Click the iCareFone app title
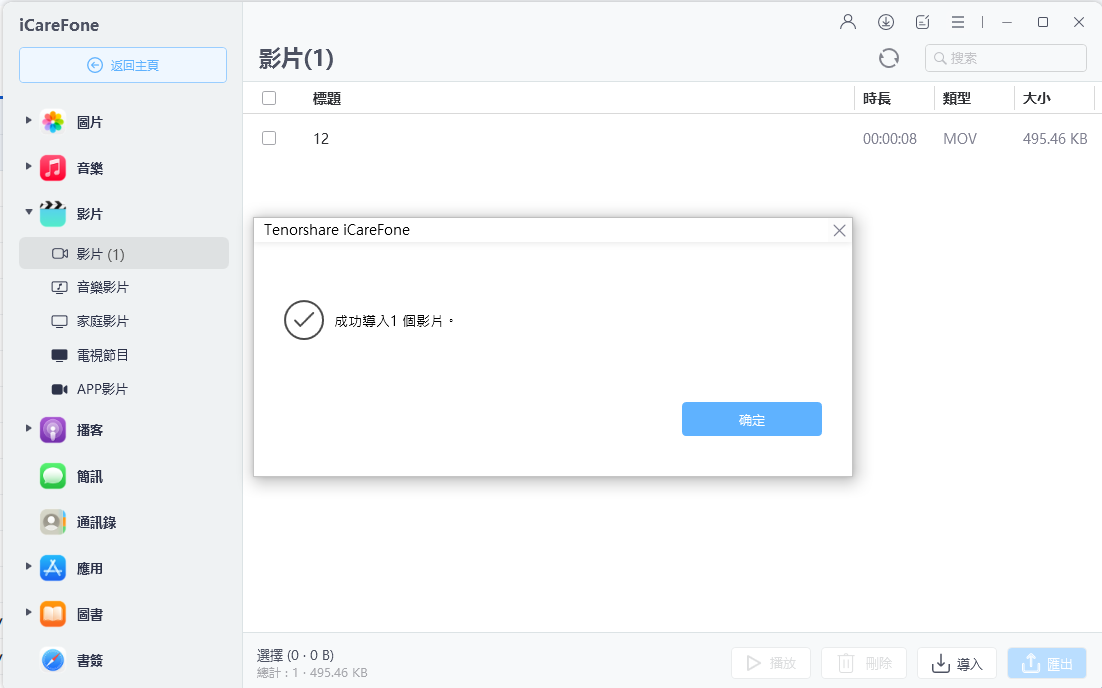 pyautogui.click(x=59, y=25)
